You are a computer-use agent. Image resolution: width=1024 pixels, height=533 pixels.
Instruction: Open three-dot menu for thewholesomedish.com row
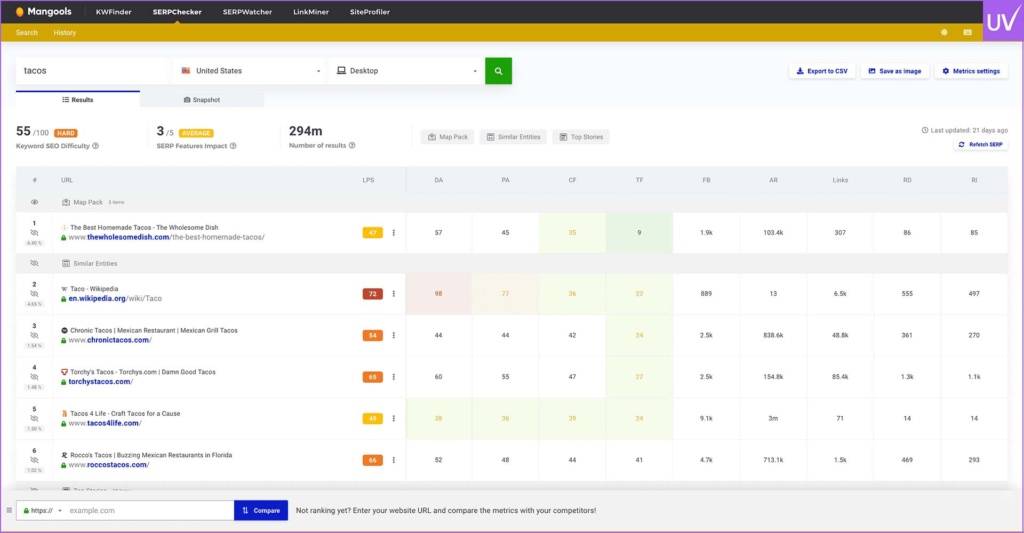(x=393, y=233)
